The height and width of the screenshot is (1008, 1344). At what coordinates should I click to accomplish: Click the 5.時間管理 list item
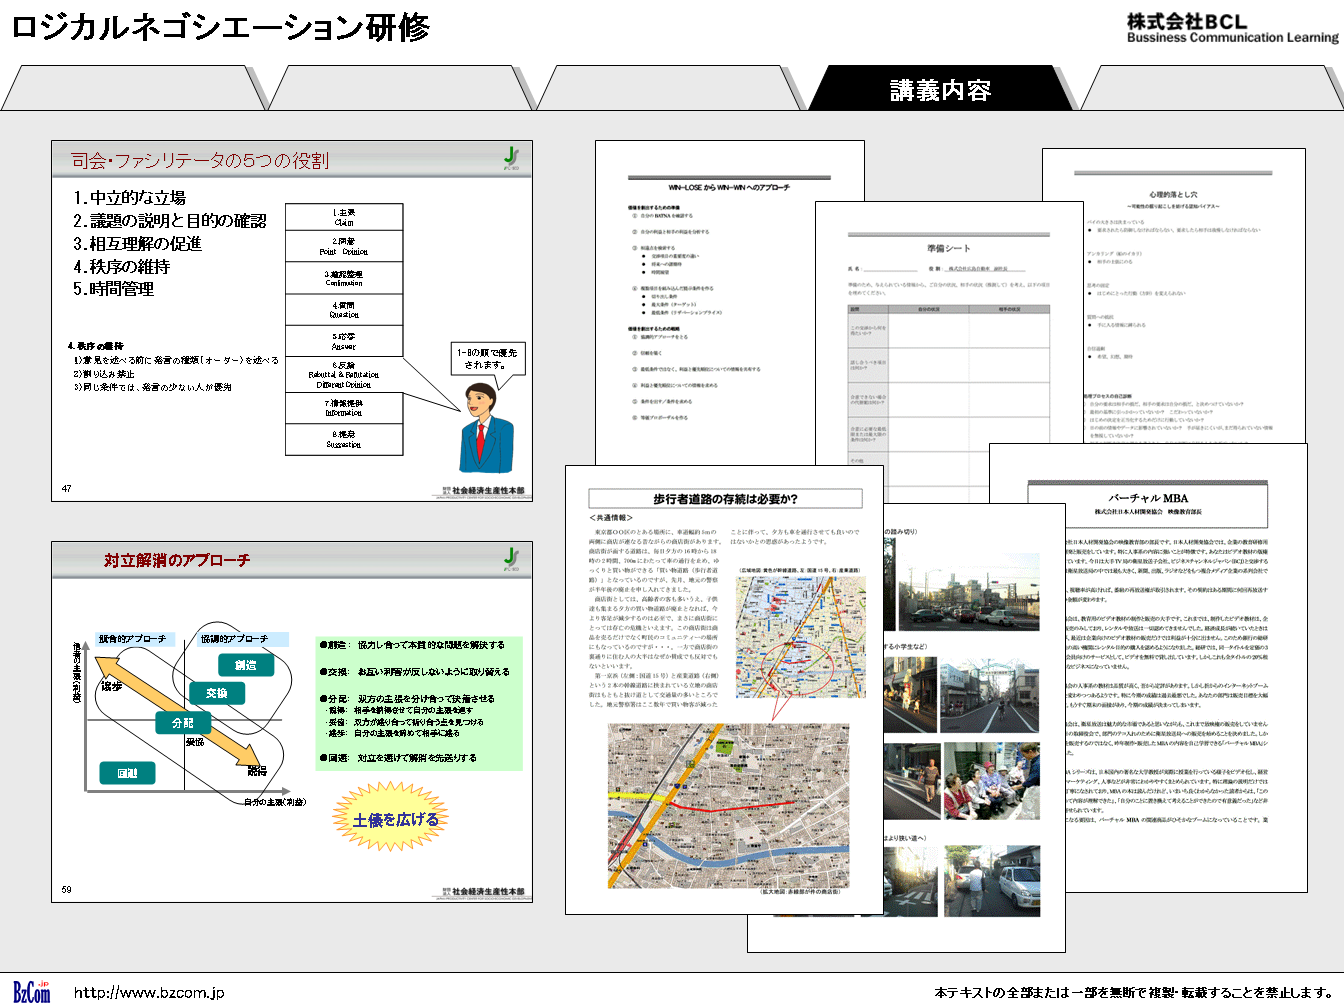[113, 289]
